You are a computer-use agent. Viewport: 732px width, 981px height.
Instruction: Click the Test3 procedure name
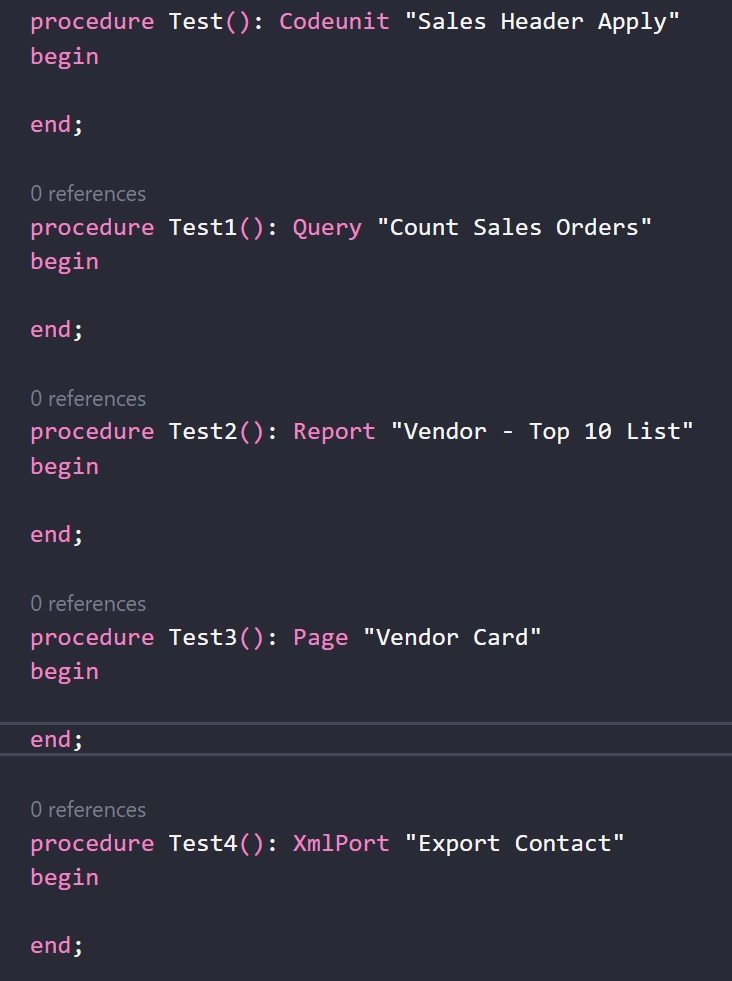tap(203, 638)
